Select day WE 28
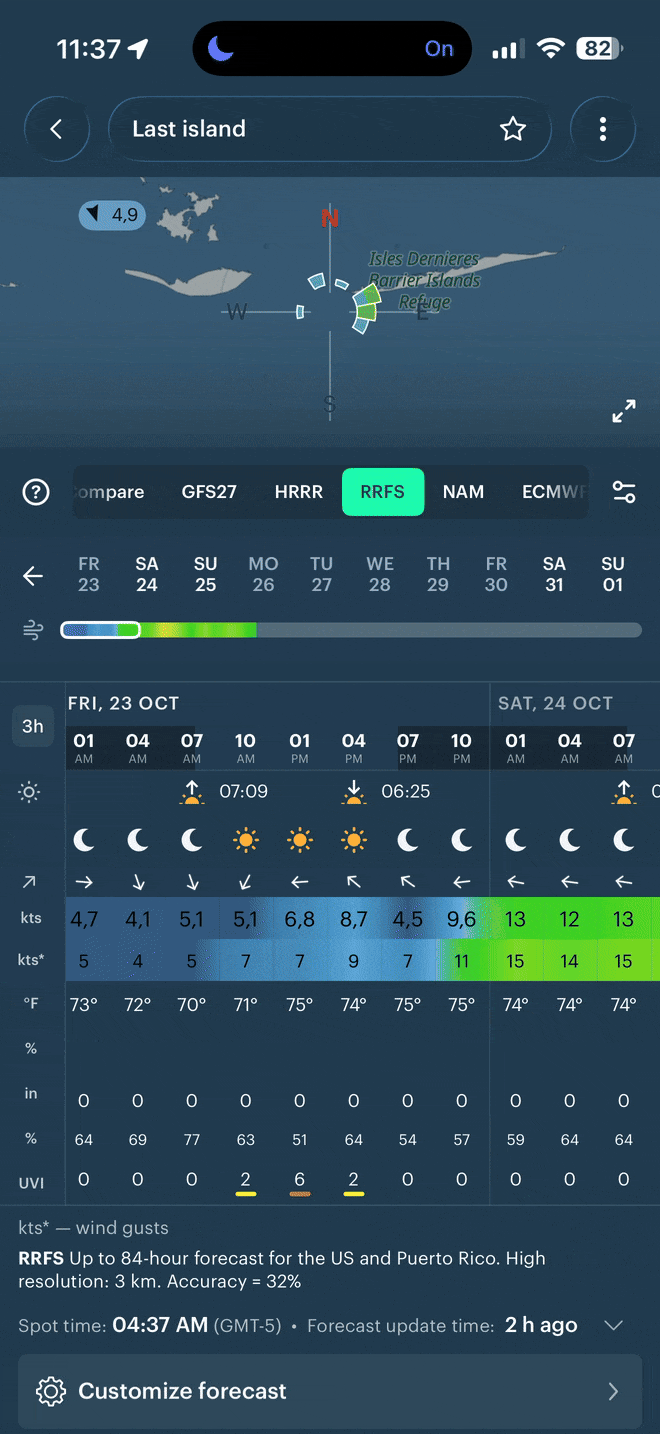Viewport: 660px width, 1434px height. click(x=380, y=575)
